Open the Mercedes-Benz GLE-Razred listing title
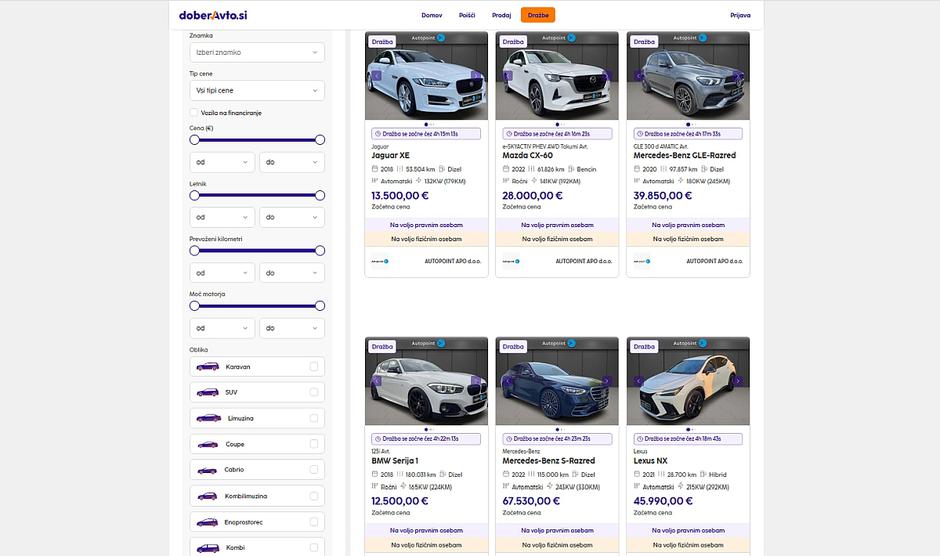Image resolution: width=940 pixels, height=556 pixels. (x=684, y=156)
